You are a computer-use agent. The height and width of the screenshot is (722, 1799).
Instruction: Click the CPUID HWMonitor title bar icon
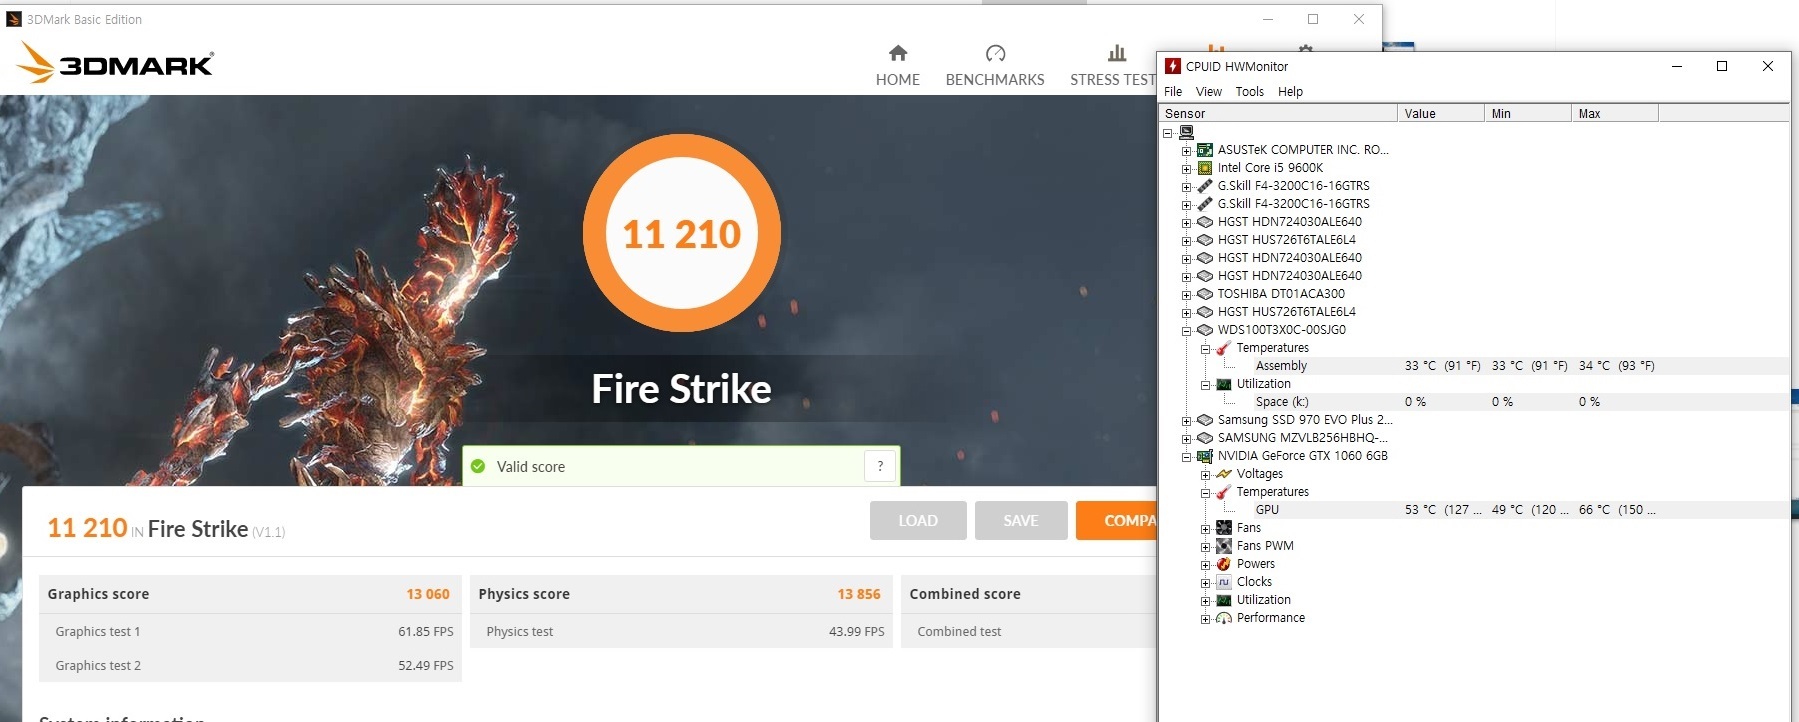1172,66
